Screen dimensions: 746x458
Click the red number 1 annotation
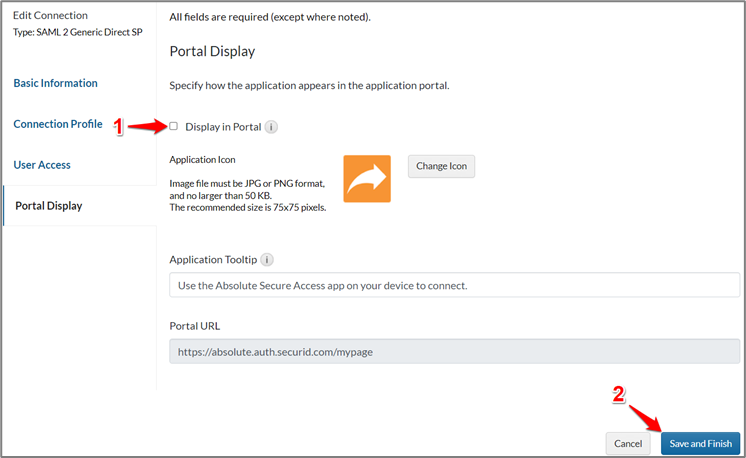(x=118, y=127)
